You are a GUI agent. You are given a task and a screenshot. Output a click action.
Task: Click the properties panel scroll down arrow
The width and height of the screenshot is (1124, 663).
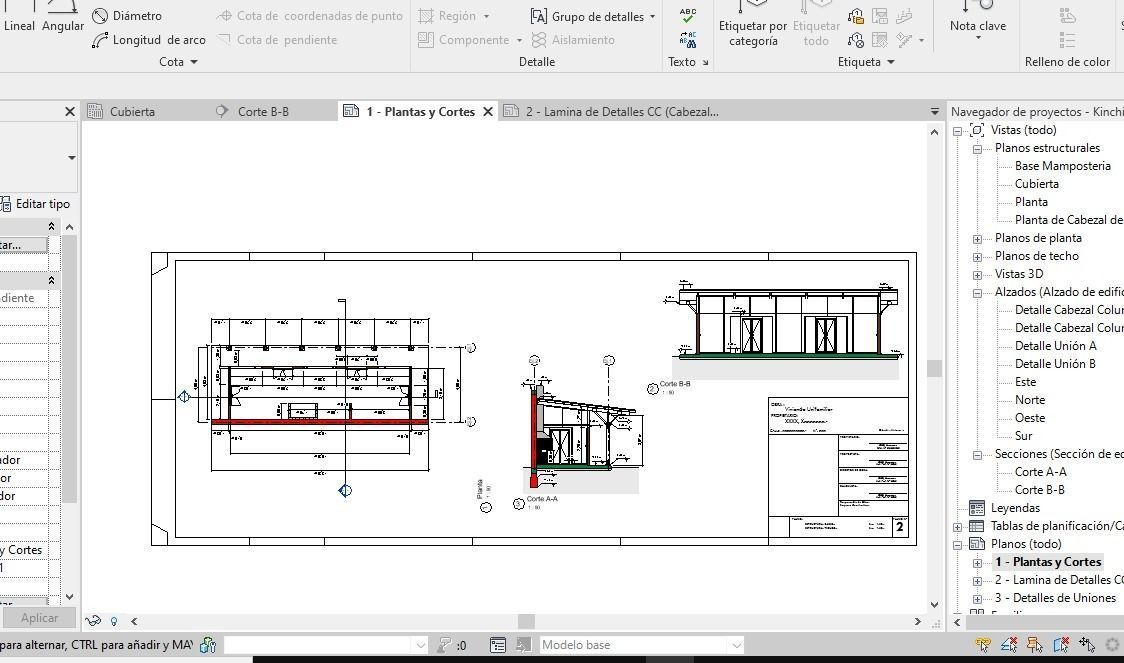pyautogui.click(x=70, y=597)
